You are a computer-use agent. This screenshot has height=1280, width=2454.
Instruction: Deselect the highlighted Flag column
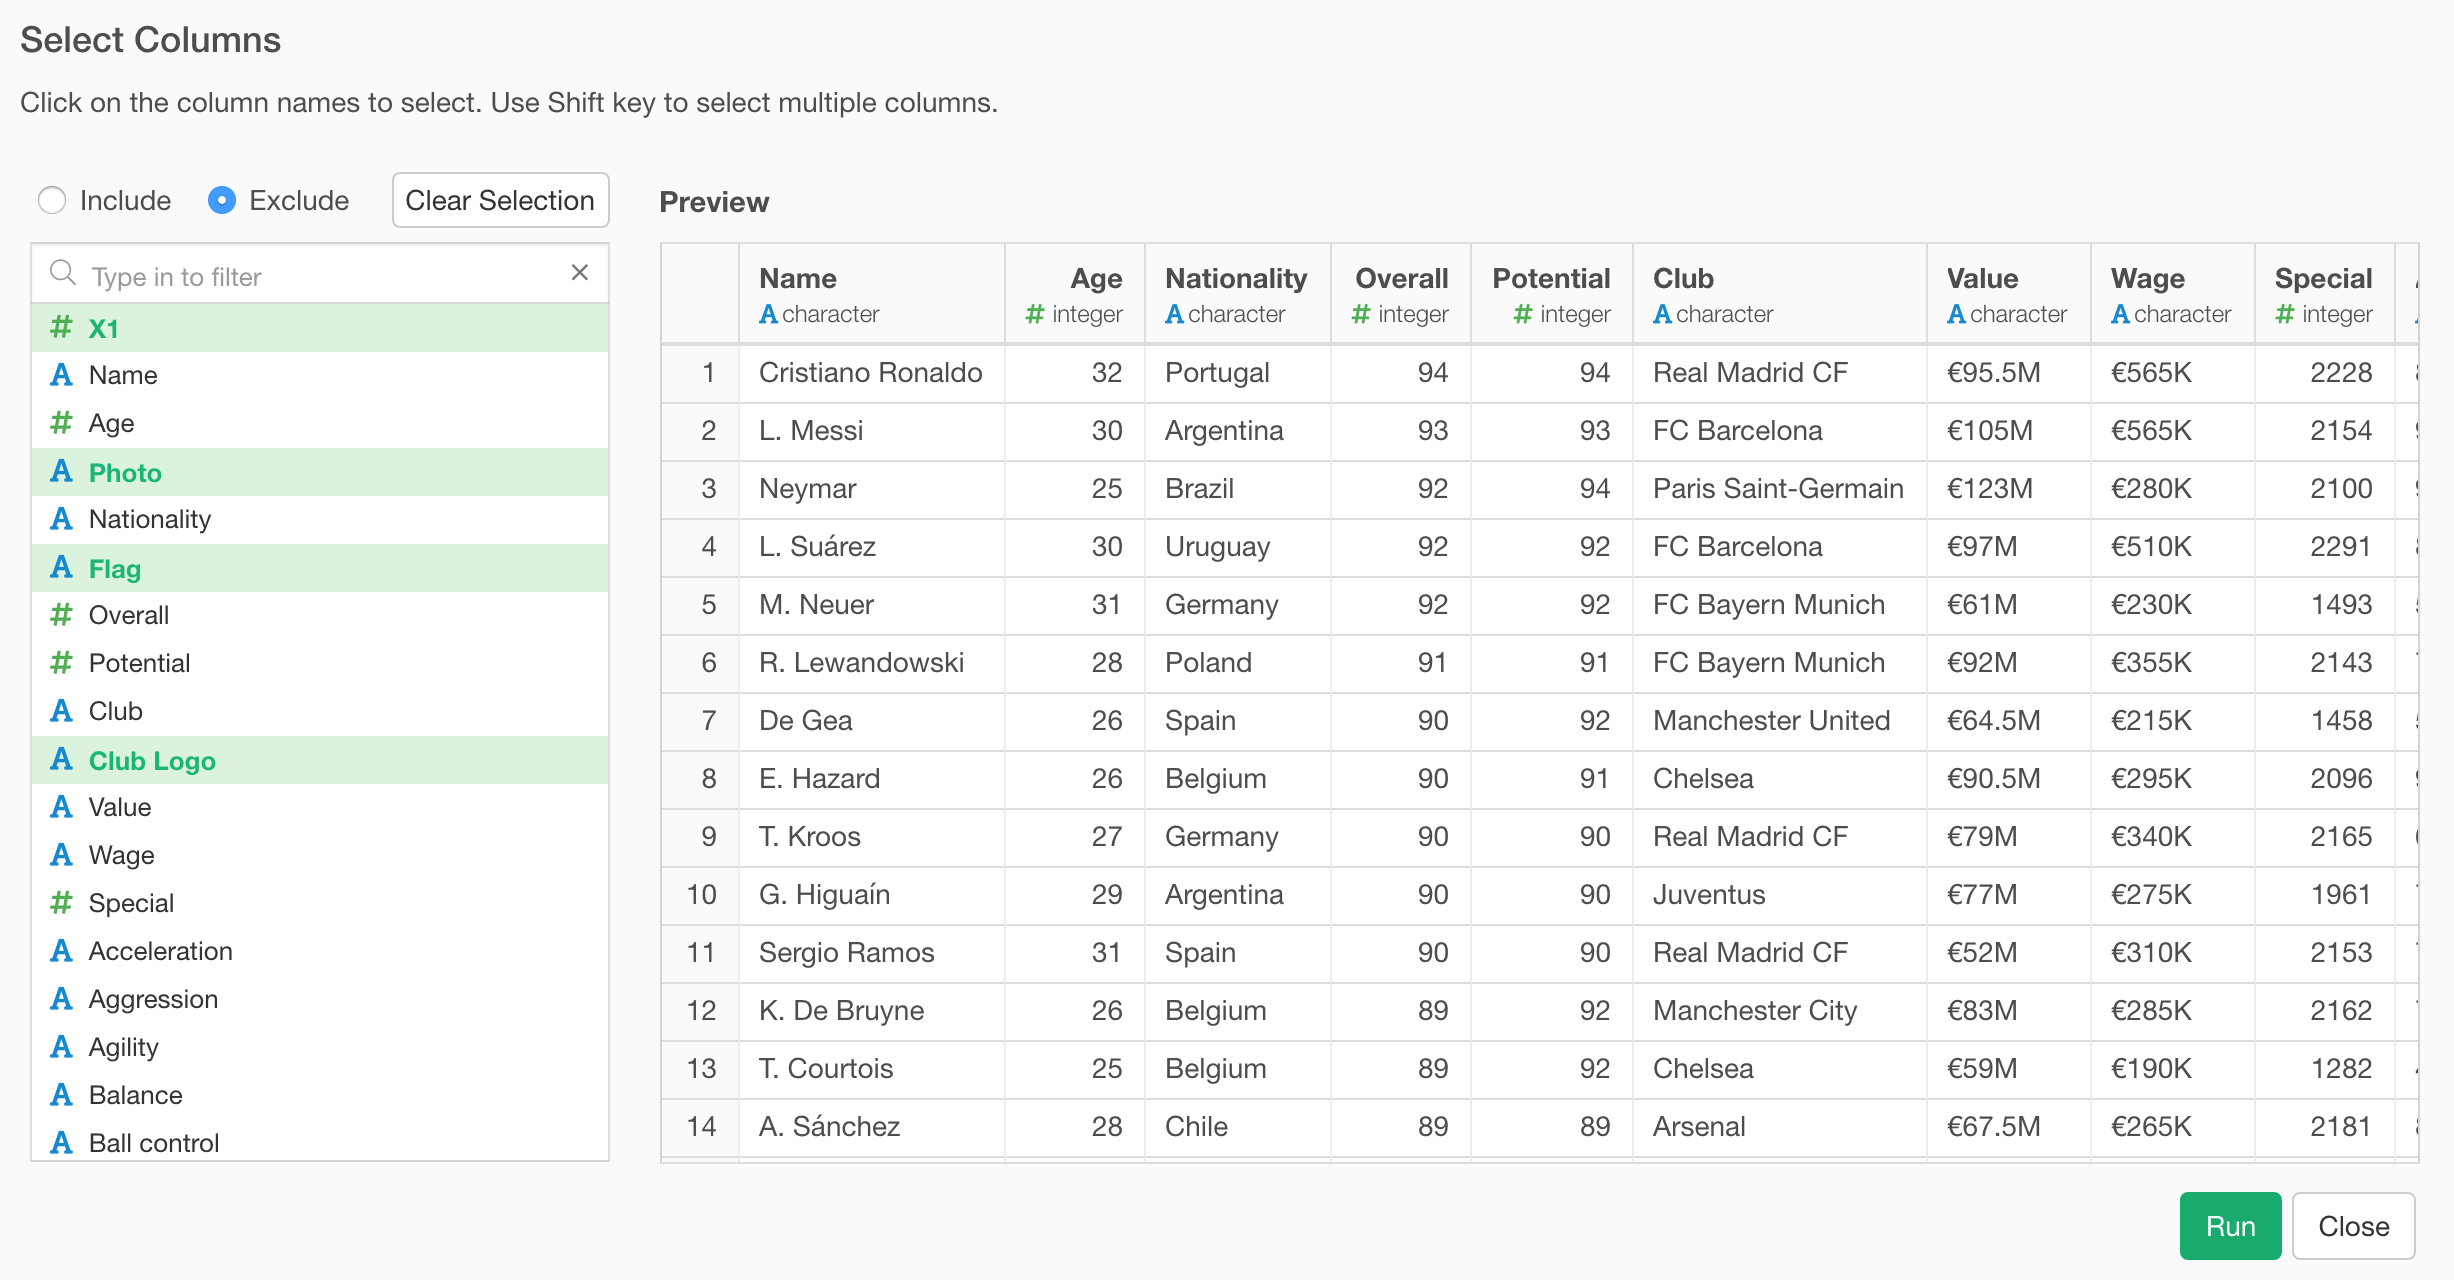(x=320, y=568)
